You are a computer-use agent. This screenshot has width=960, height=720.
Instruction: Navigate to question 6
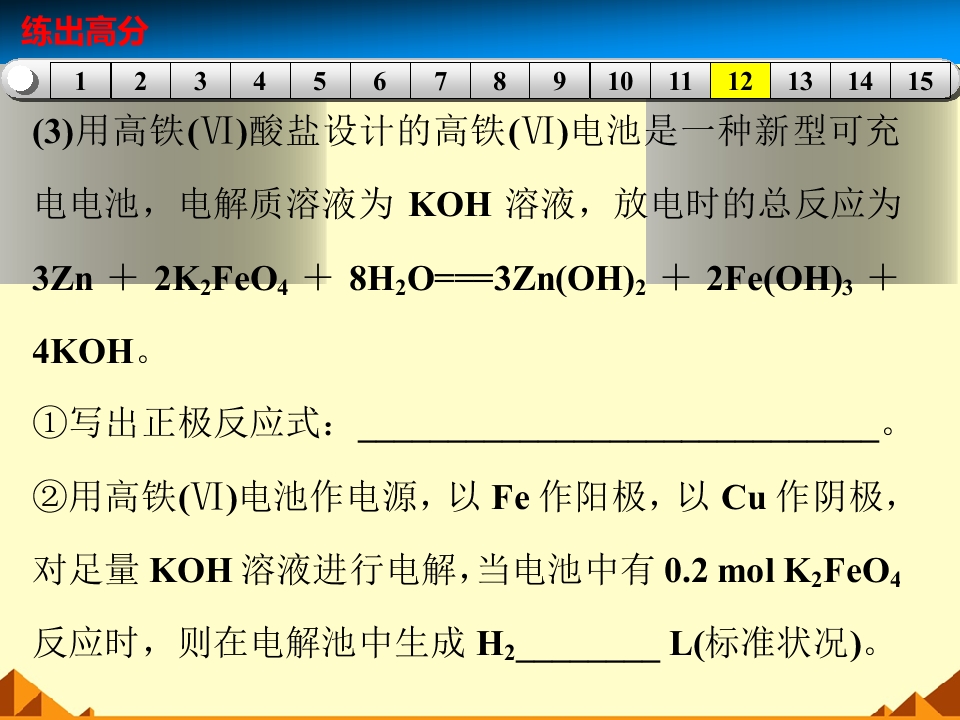click(380, 81)
